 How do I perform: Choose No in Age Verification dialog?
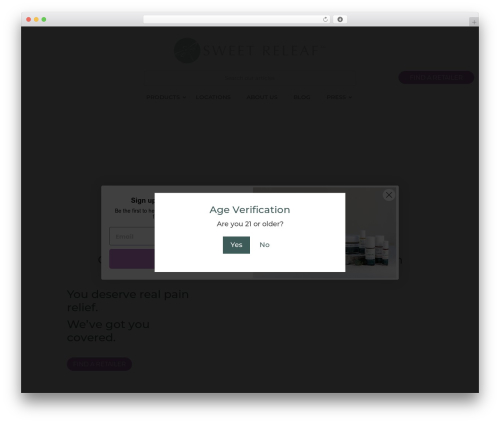click(x=264, y=245)
